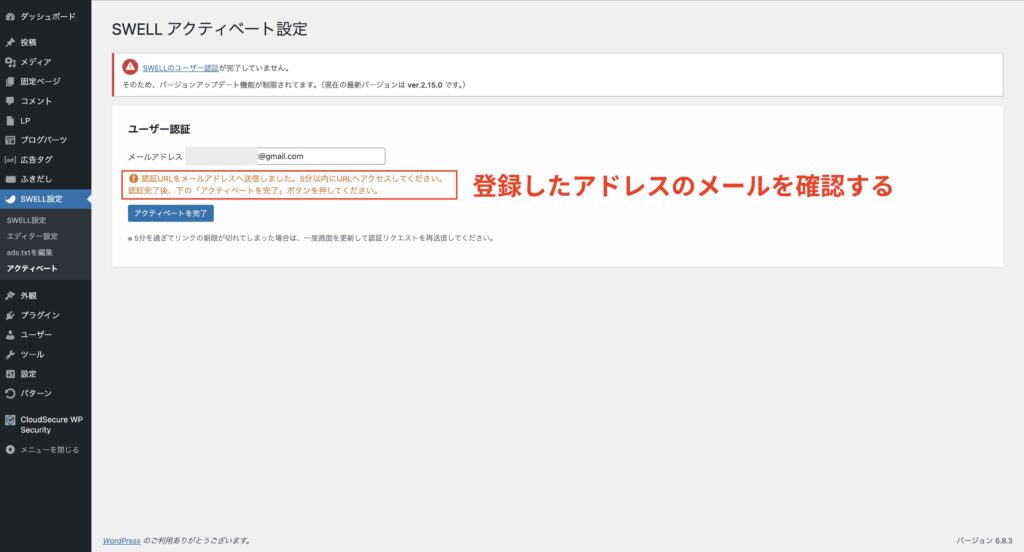Viewport: 1024px width, 552px height.
Task: Click the Tools wrench icon
Action: pos(10,354)
